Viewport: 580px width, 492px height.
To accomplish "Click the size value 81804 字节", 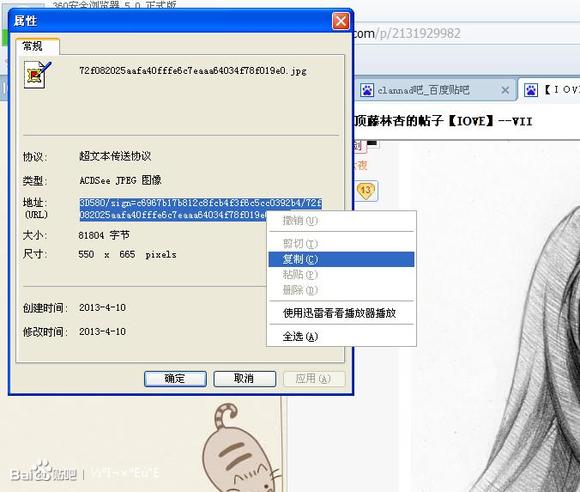I will [x=104, y=235].
